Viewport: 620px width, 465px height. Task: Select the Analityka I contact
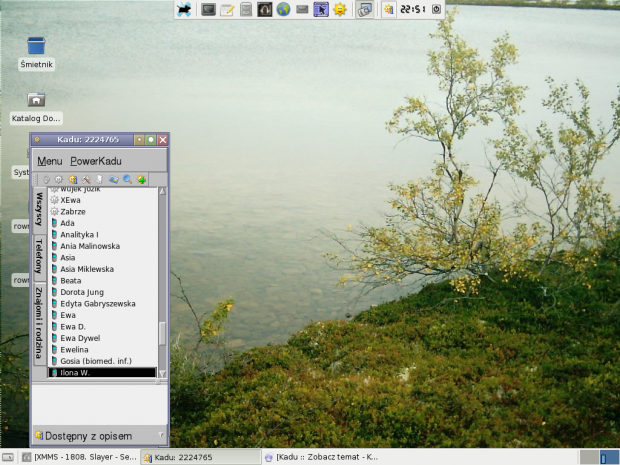point(103,234)
